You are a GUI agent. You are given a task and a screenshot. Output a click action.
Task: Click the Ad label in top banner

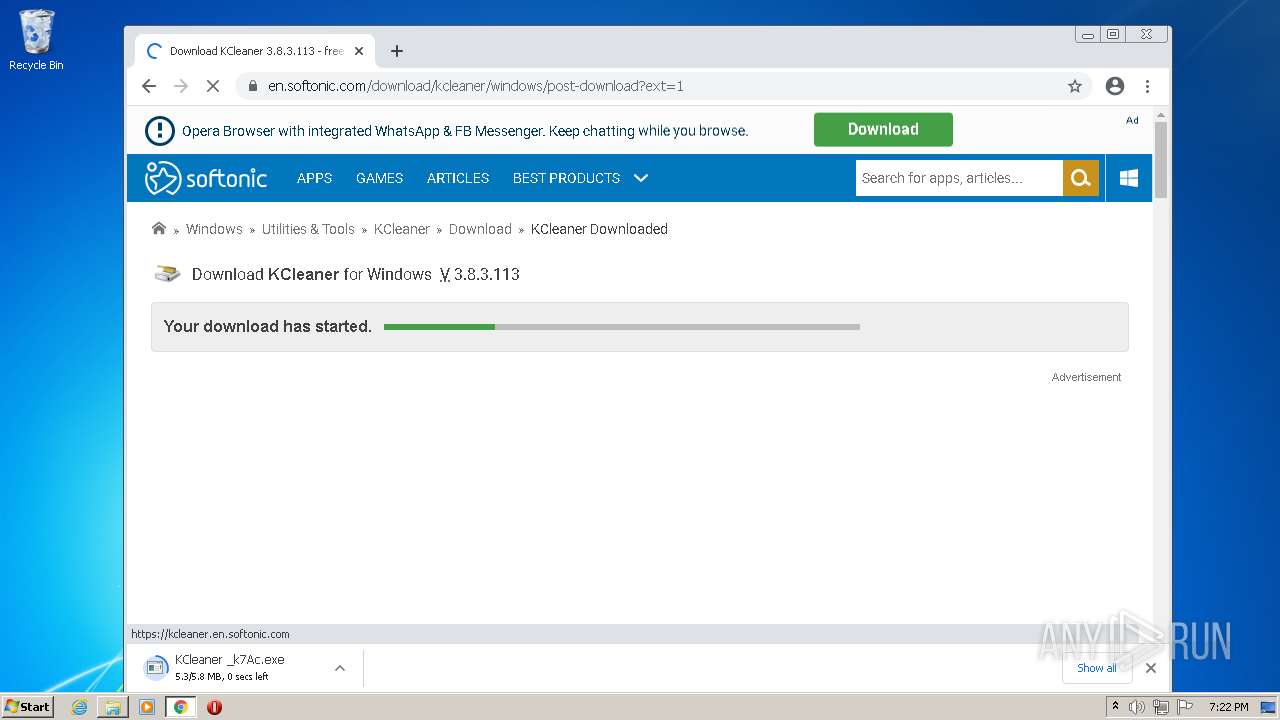coord(1132,120)
